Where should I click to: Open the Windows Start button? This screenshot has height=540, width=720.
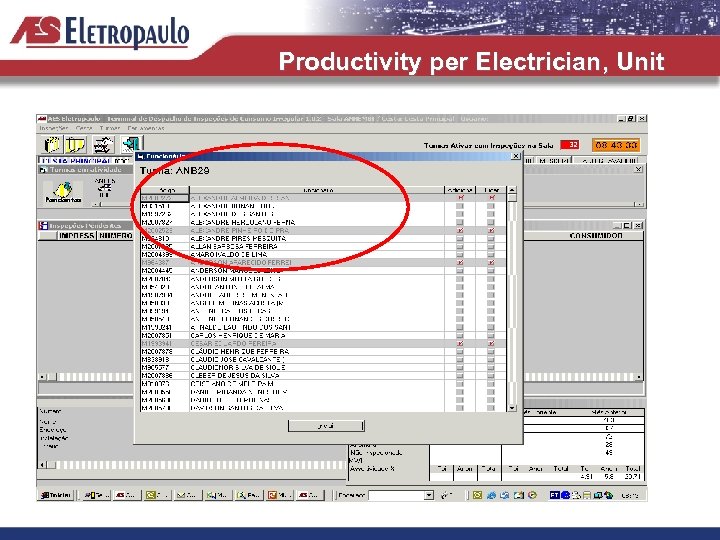tap(56, 495)
